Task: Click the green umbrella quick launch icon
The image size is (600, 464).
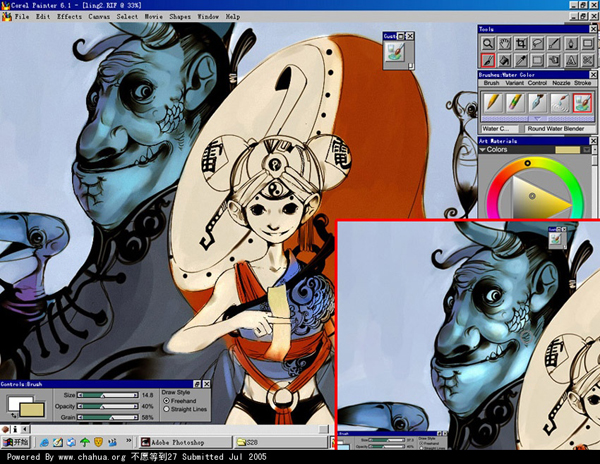Action: pyautogui.click(x=85, y=443)
